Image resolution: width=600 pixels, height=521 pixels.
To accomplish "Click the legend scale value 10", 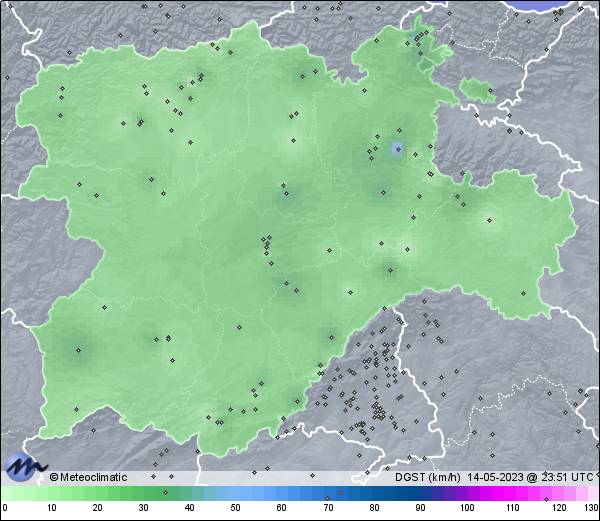I will click(52, 508).
